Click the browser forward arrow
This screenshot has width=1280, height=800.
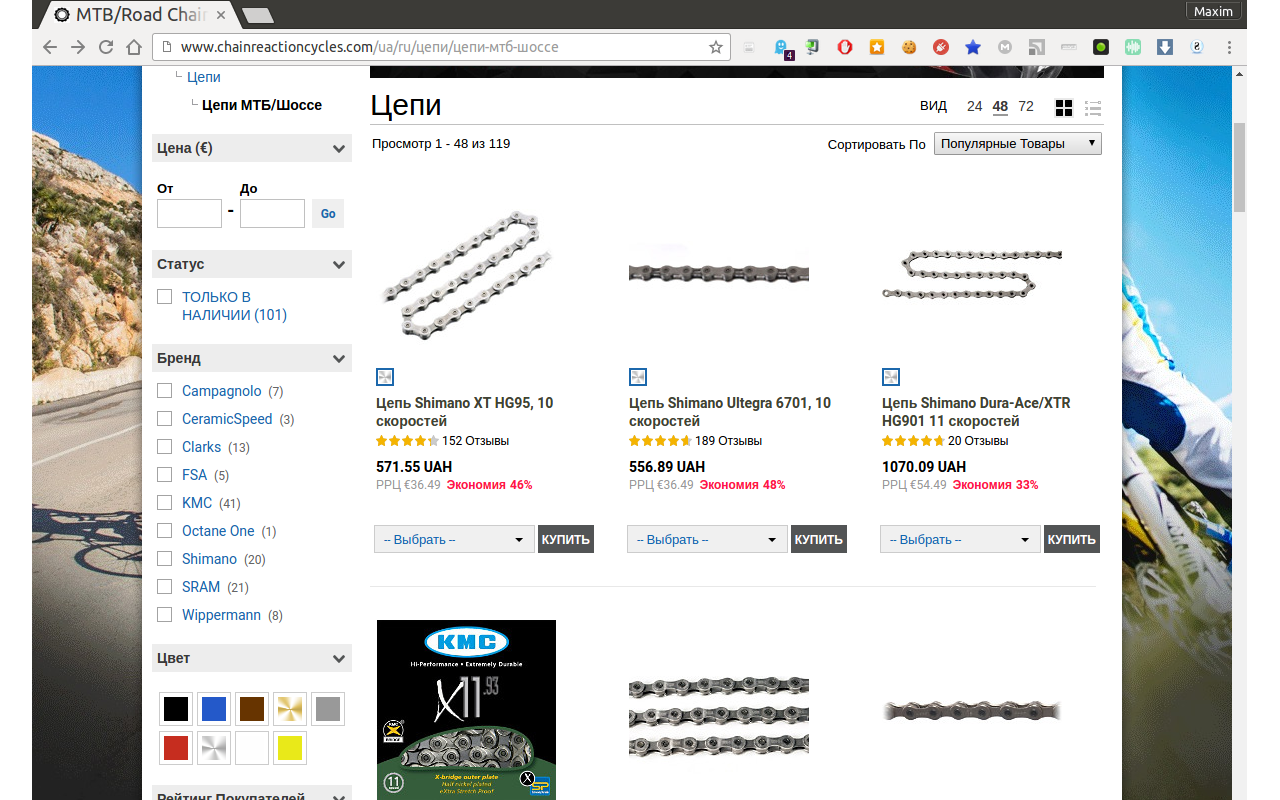tap(78, 47)
